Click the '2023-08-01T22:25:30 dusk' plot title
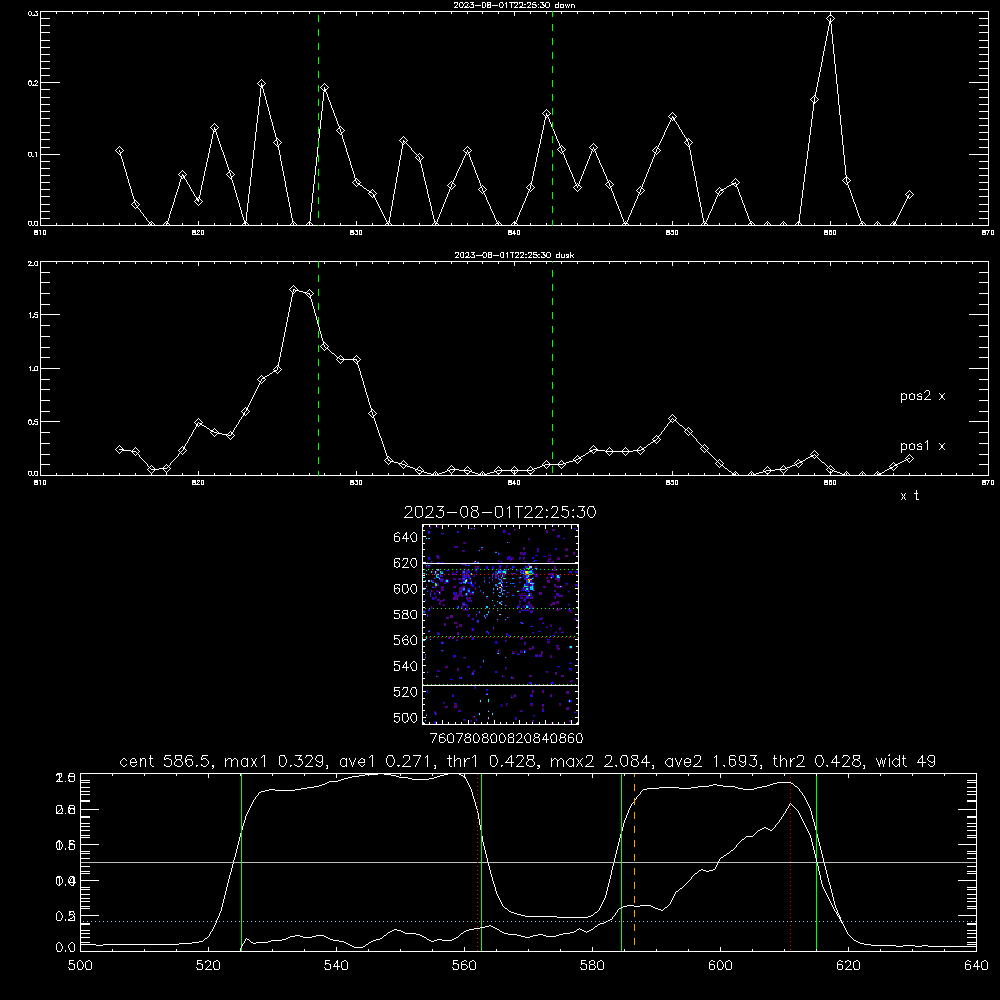The width and height of the screenshot is (1000, 1000). (x=514, y=254)
